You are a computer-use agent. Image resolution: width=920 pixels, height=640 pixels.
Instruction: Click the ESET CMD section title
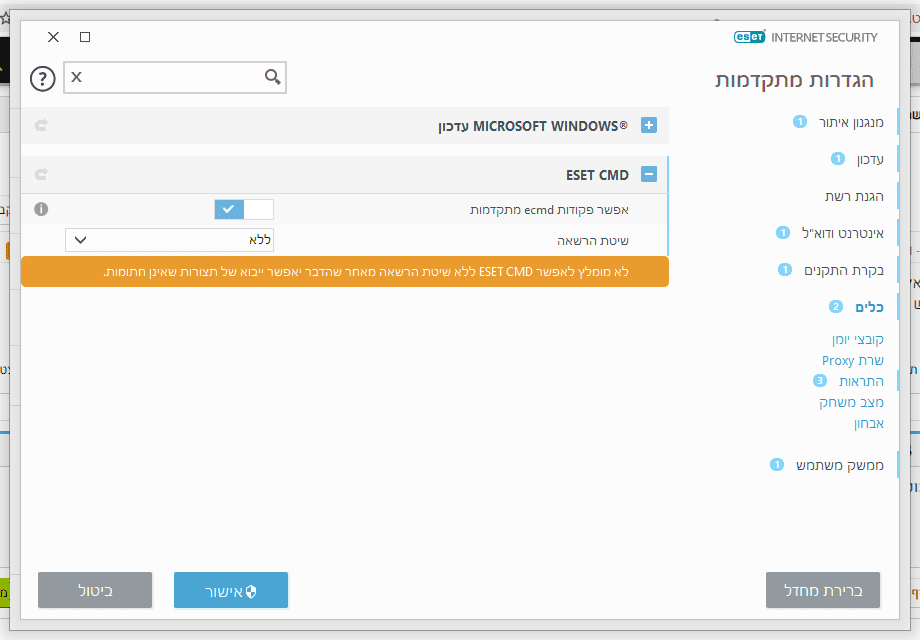point(597,175)
